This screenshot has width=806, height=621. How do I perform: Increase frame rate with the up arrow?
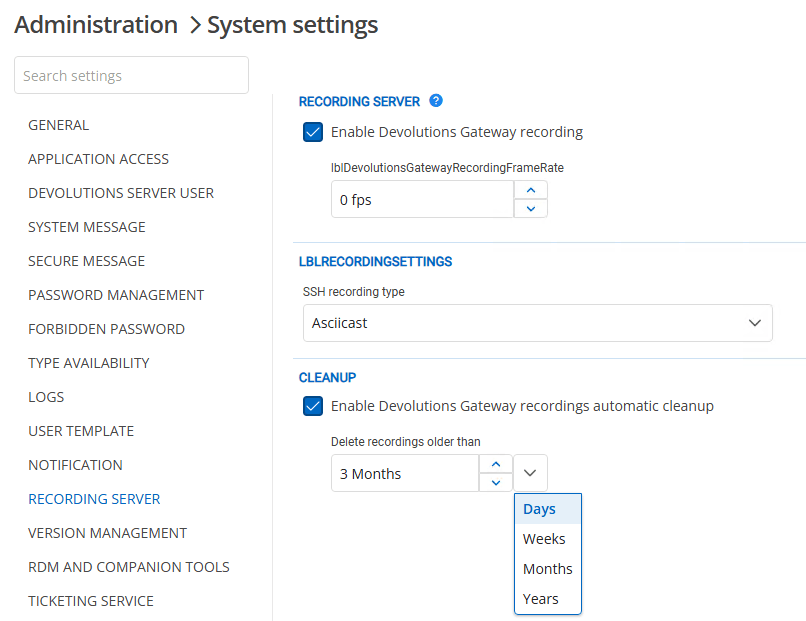(530, 190)
